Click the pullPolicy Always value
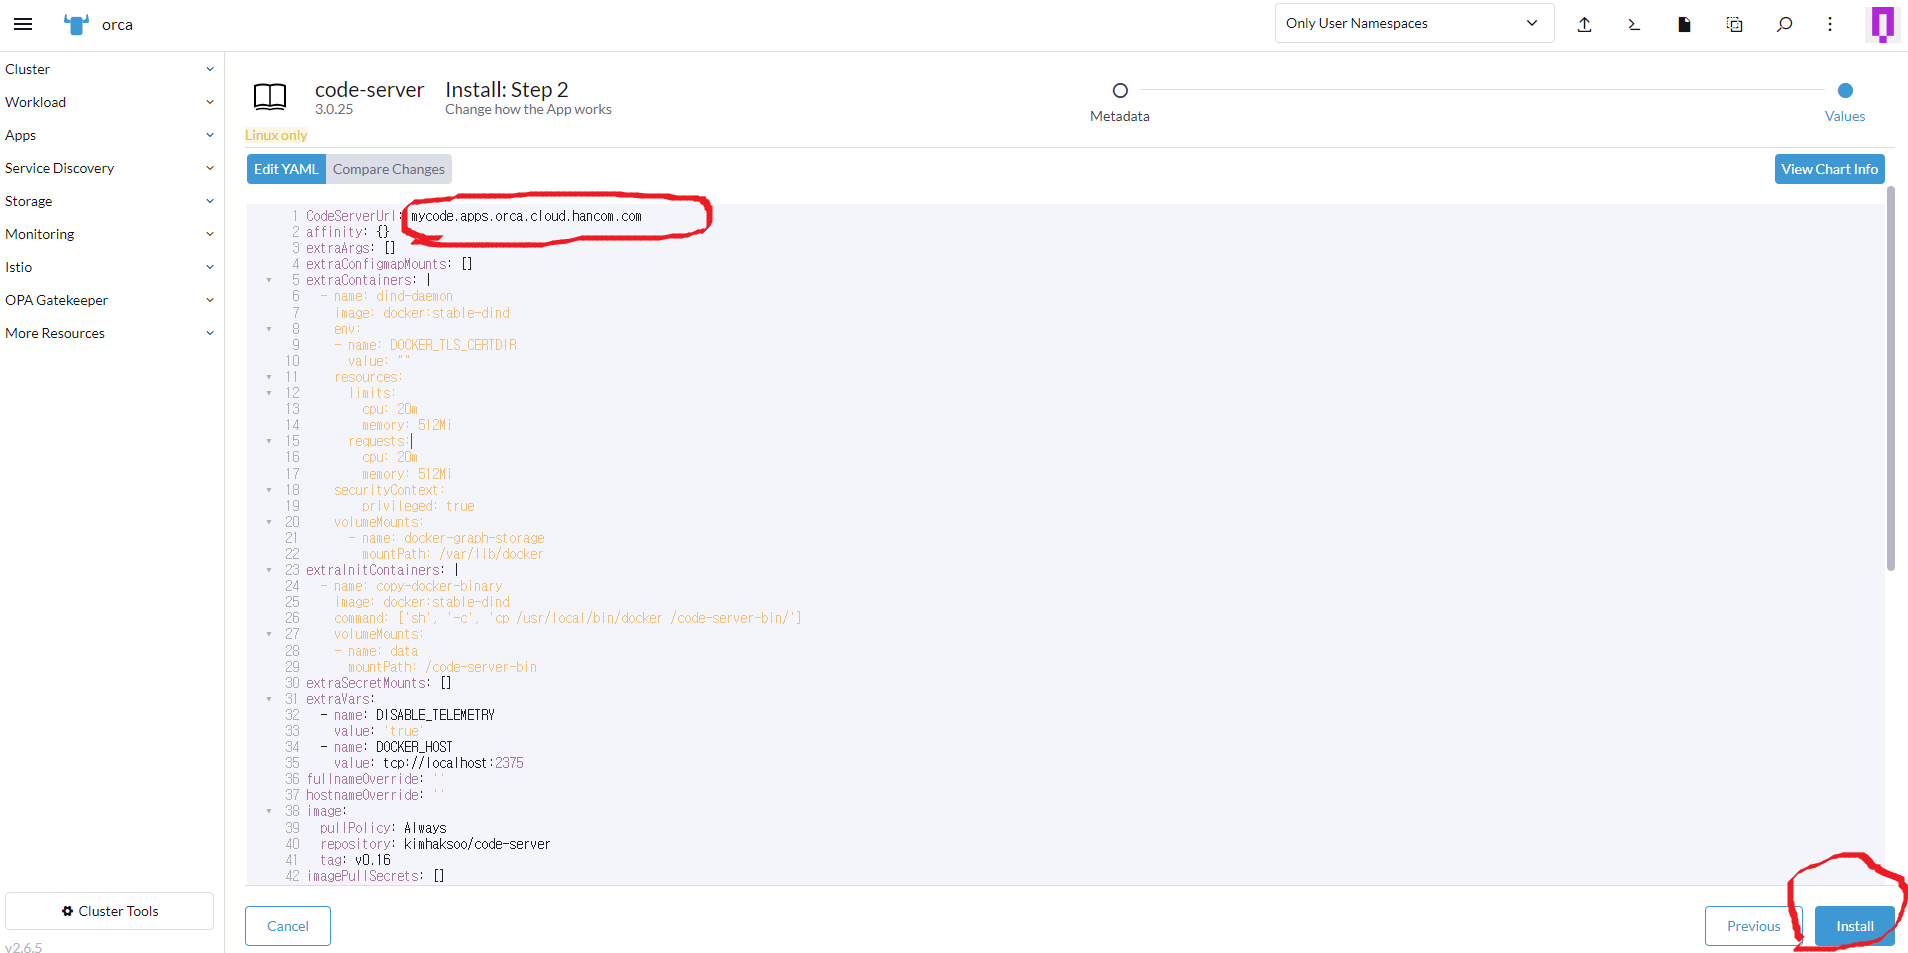Viewport: 1908px width, 953px height. [425, 828]
